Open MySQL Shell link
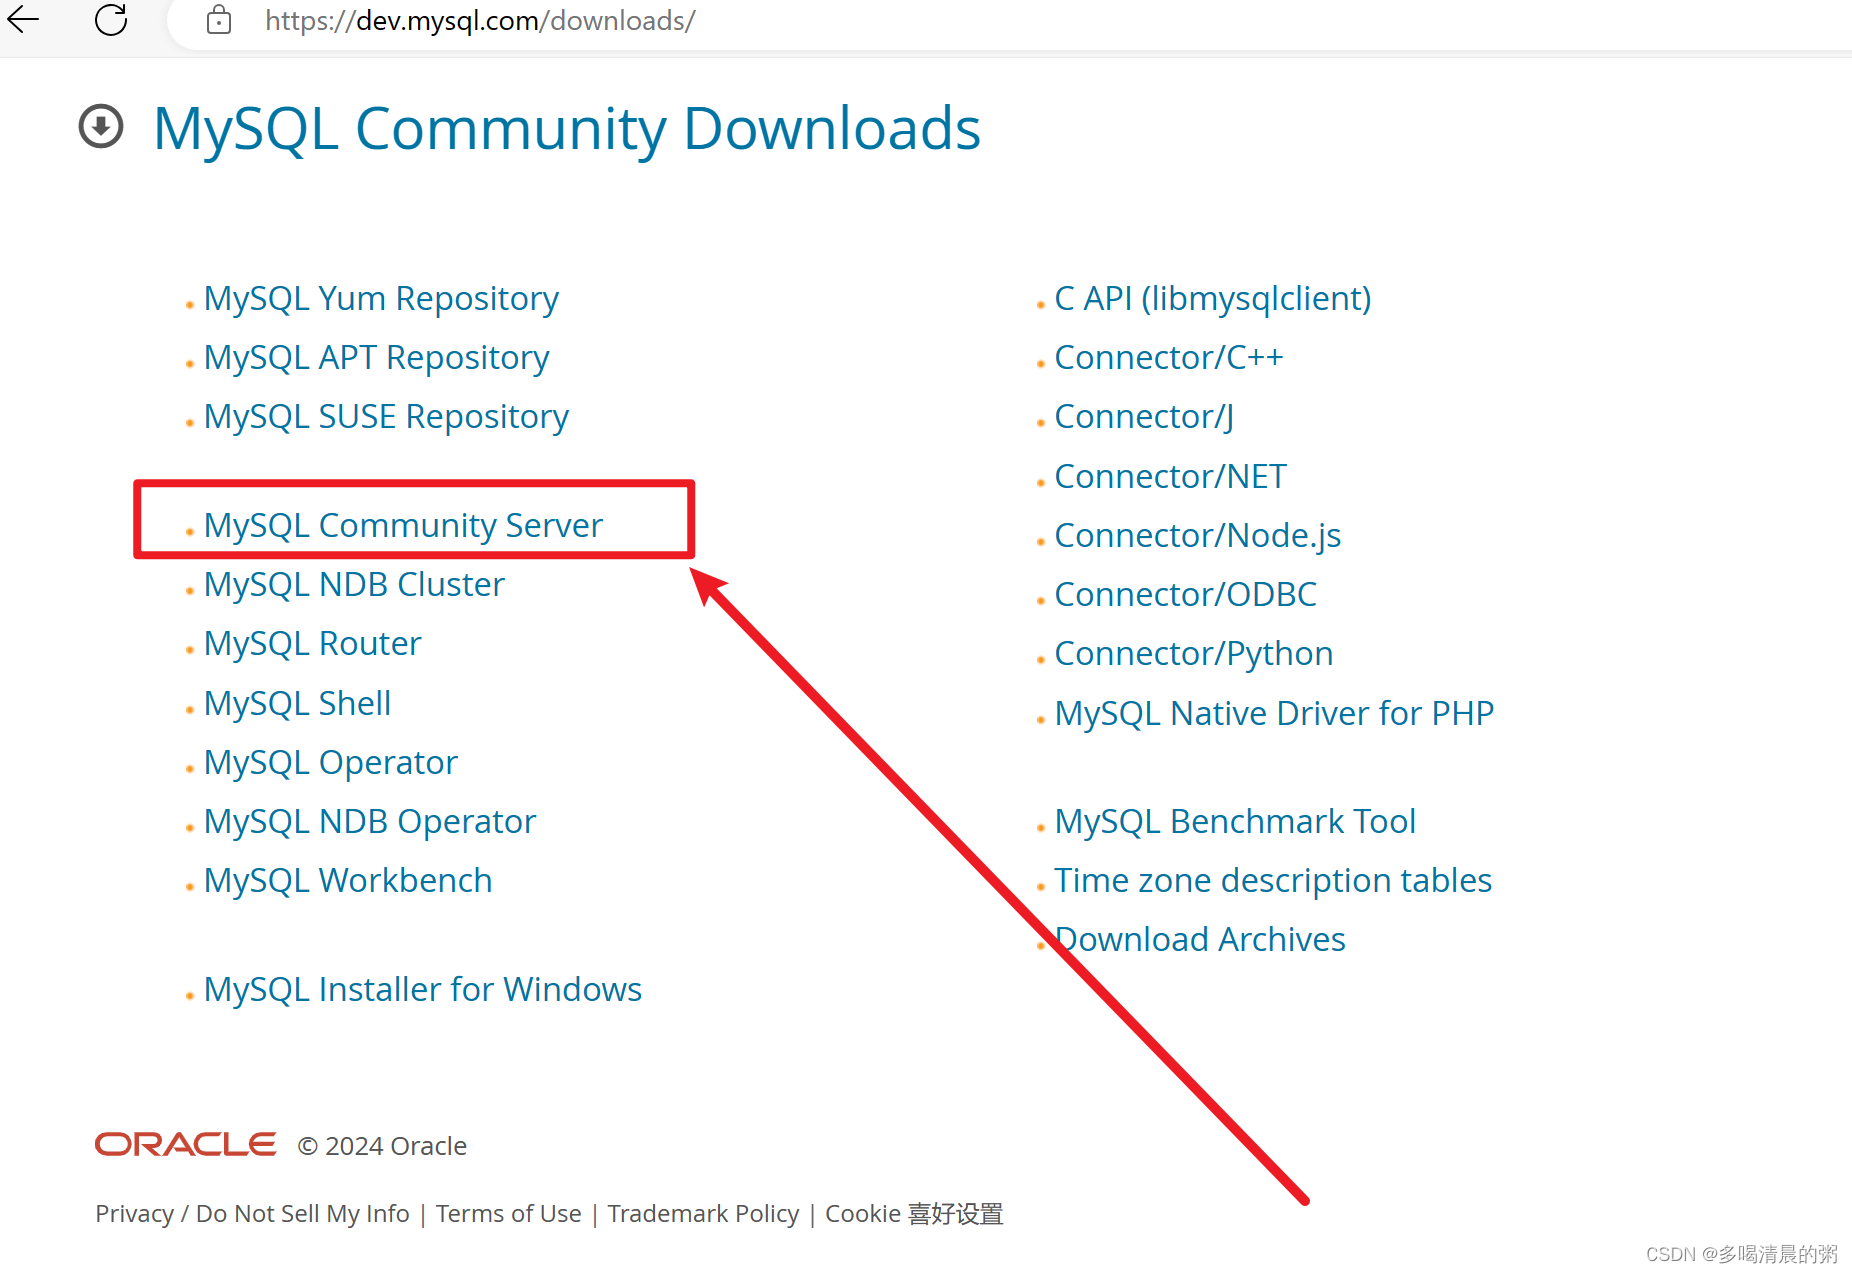The width and height of the screenshot is (1852, 1273). point(297,704)
